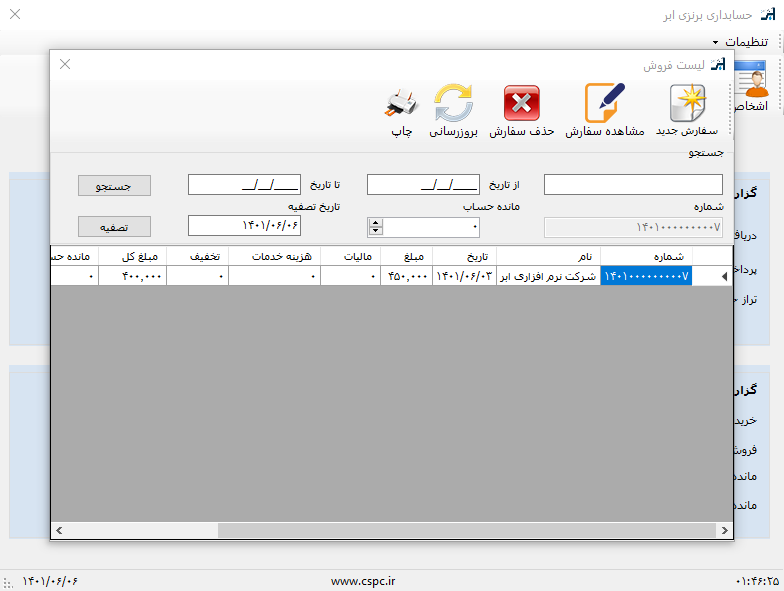Screen dimensions: 784x591
Task: Click the main application title bar icon
Action: click(x=767, y=15)
